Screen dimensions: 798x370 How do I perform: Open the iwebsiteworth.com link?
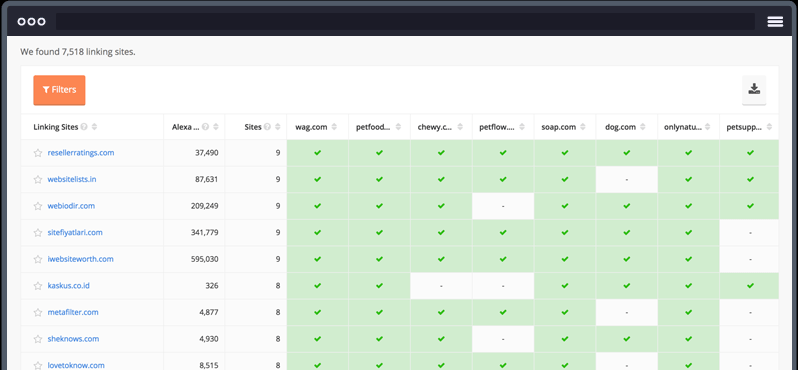point(80,259)
